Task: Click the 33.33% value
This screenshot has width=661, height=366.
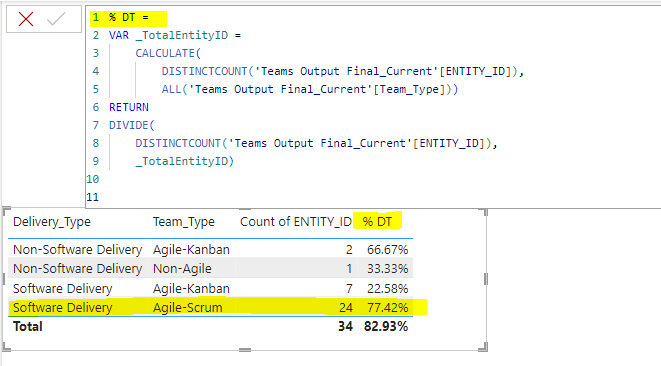Action: pyautogui.click(x=387, y=269)
